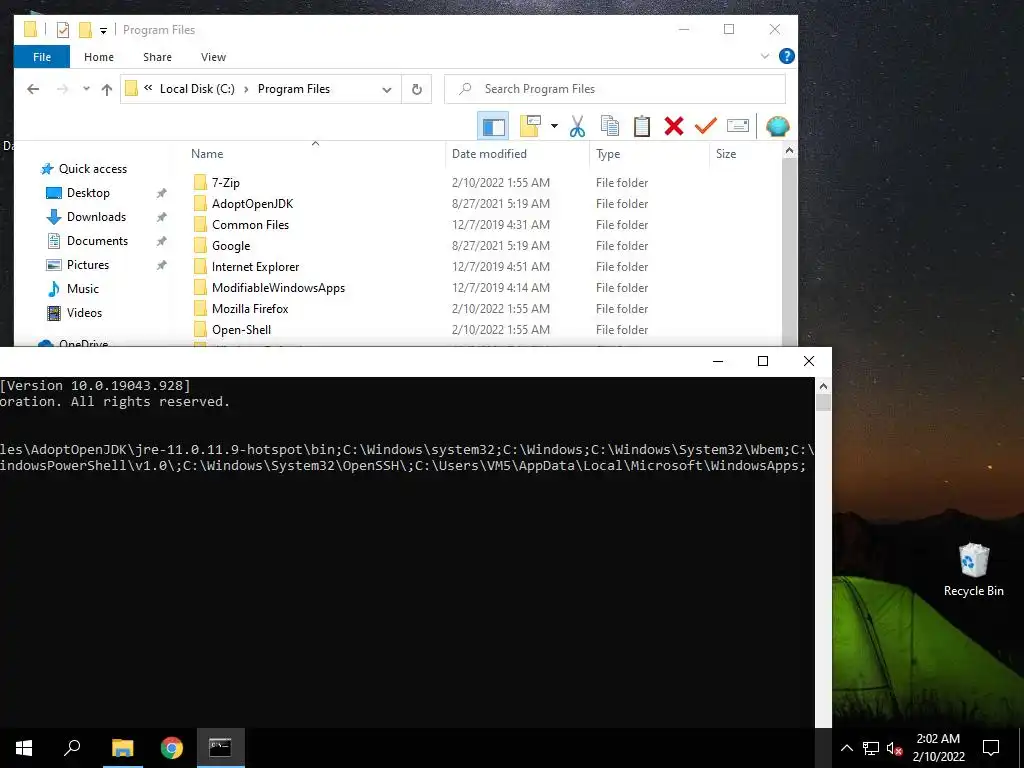Open the Windows Start menu
This screenshot has width=1024, height=768.
coord(24,748)
